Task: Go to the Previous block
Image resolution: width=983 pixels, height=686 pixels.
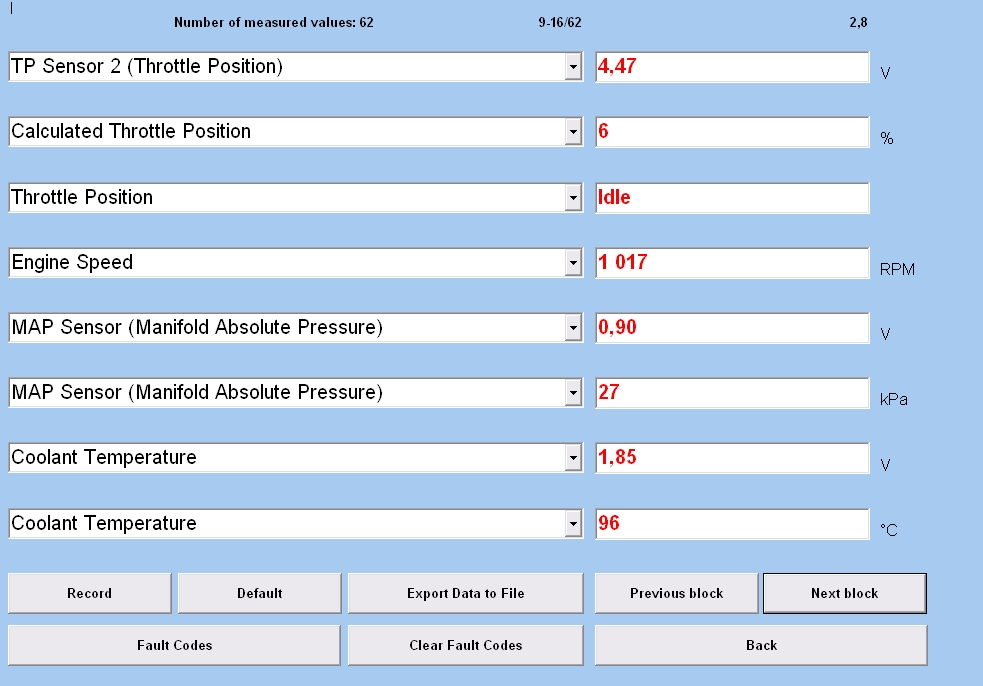Action: click(x=676, y=593)
